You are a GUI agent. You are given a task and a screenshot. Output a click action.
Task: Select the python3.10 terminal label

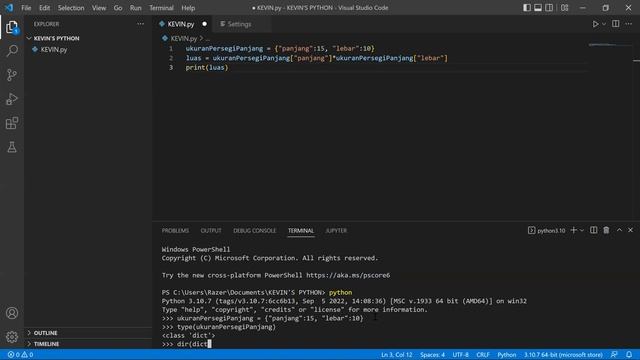coord(547,231)
